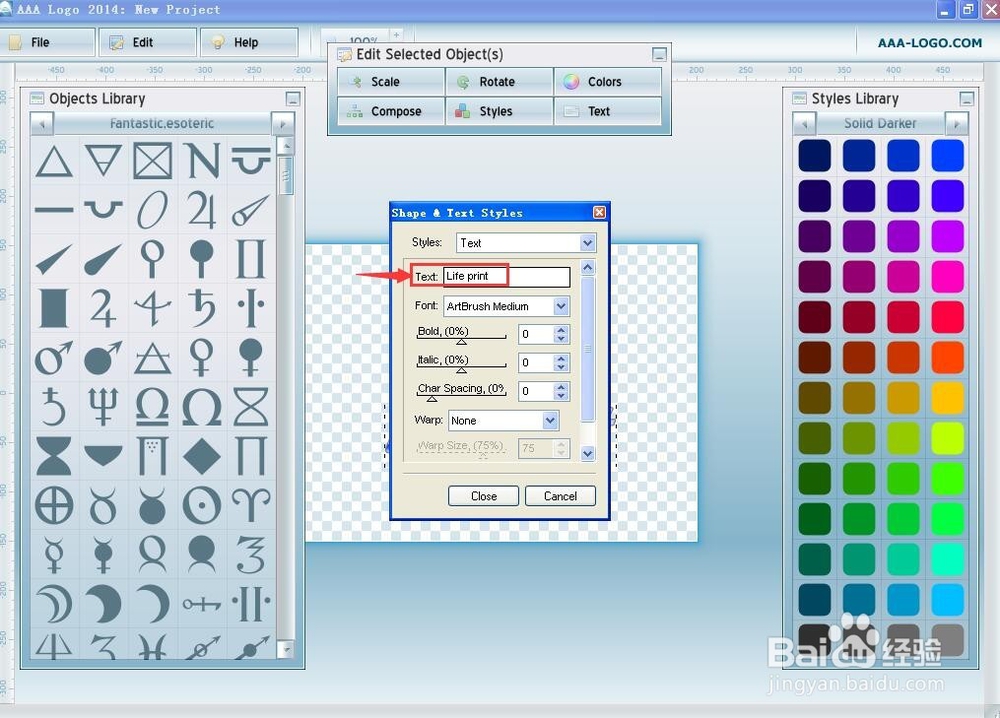
Task: Select the outlined Mars symbol
Action: pos(54,358)
